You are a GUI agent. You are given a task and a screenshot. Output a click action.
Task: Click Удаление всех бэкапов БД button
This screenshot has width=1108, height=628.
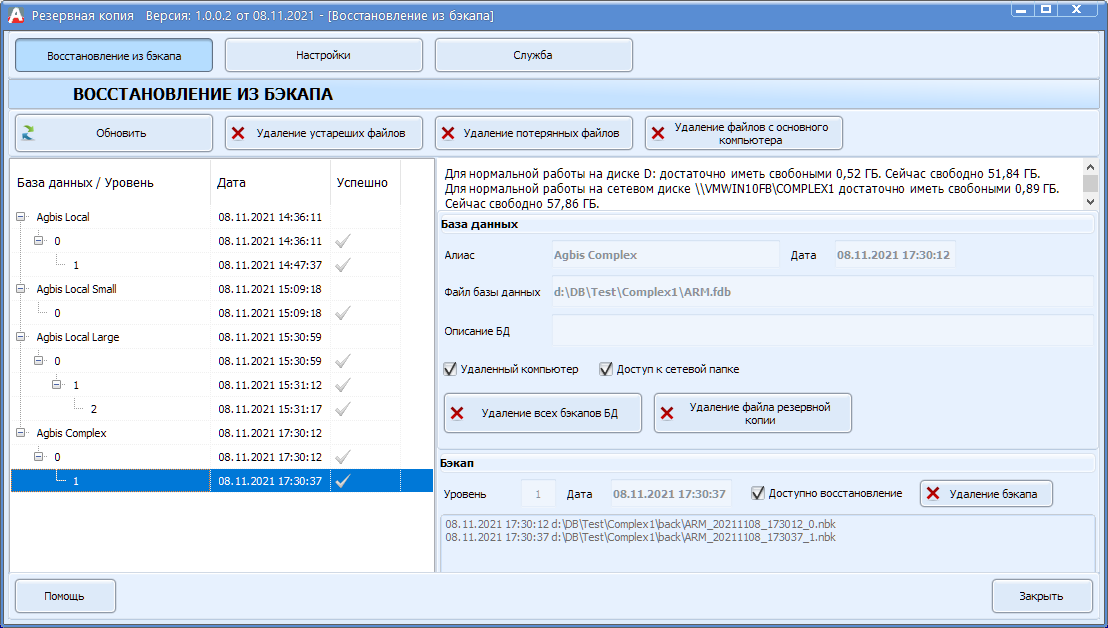(x=543, y=413)
